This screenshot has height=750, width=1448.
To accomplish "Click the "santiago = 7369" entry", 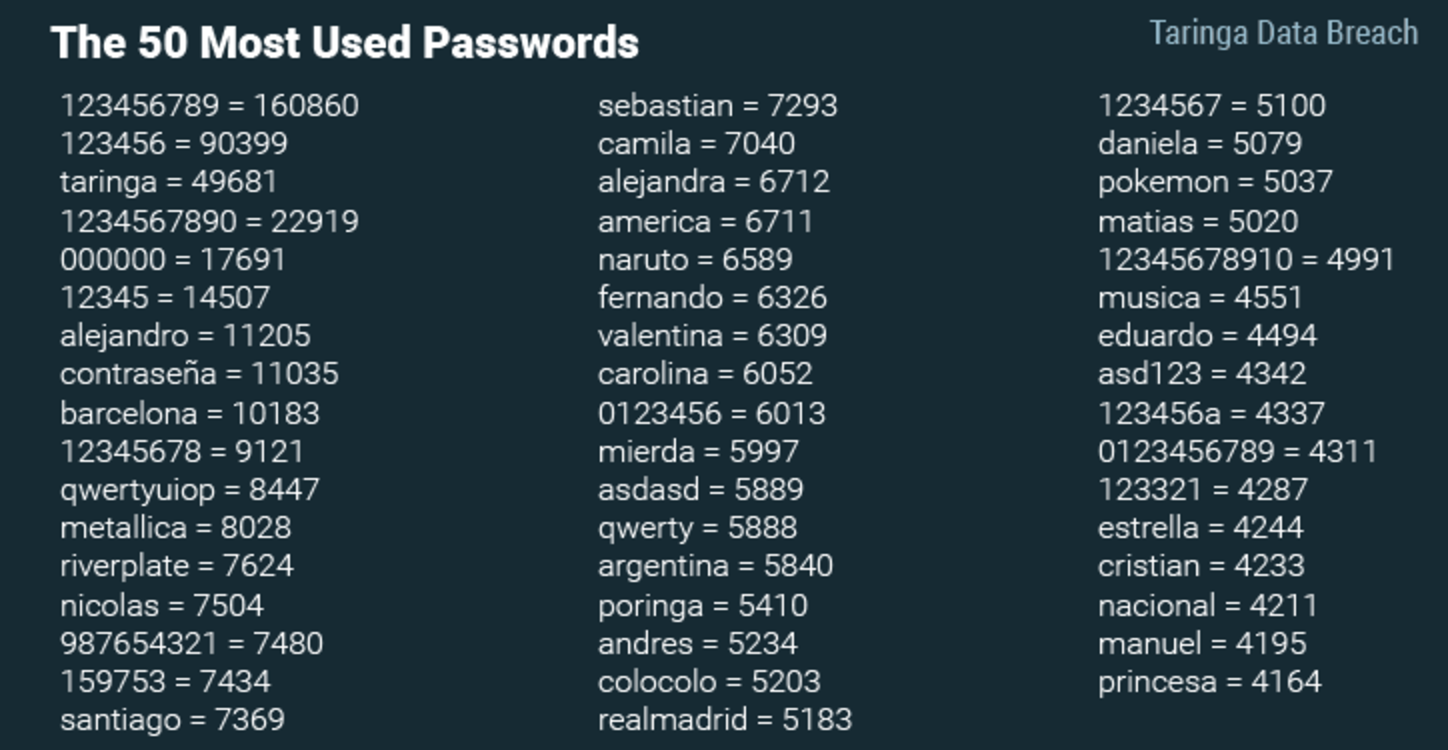I will coord(172,719).
